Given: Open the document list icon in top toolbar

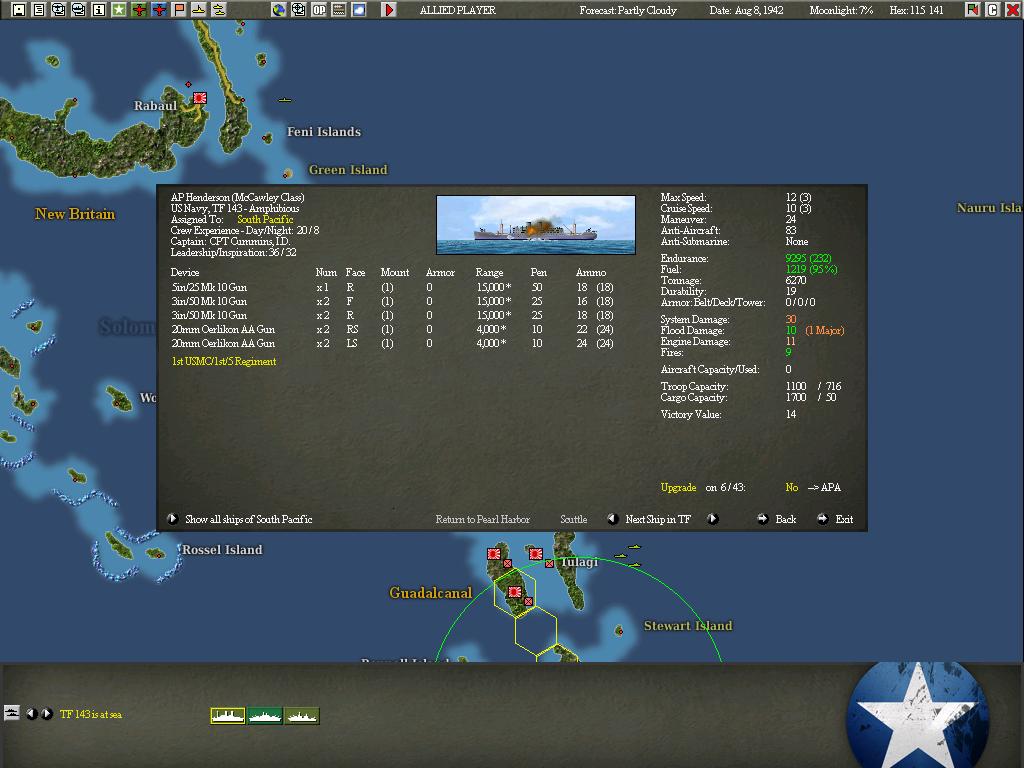Looking at the screenshot, I should point(39,10).
